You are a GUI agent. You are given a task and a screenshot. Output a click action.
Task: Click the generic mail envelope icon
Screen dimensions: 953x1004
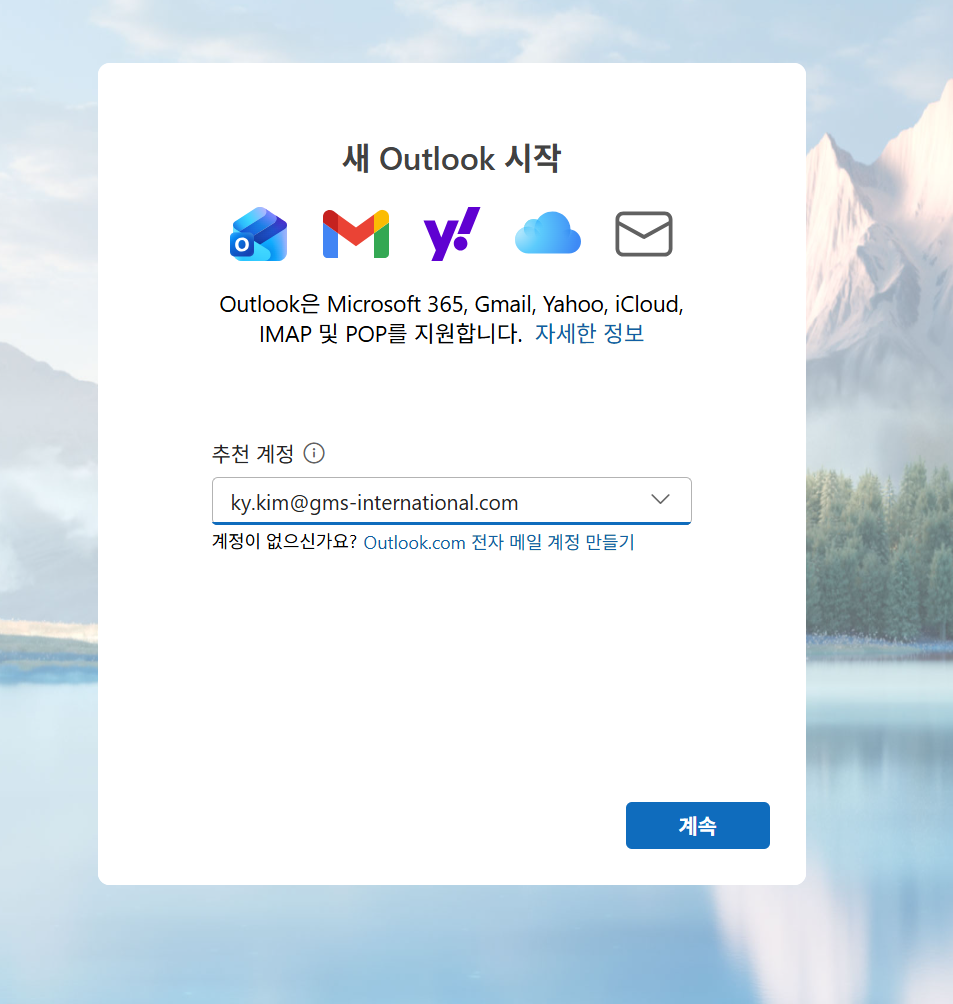point(644,234)
